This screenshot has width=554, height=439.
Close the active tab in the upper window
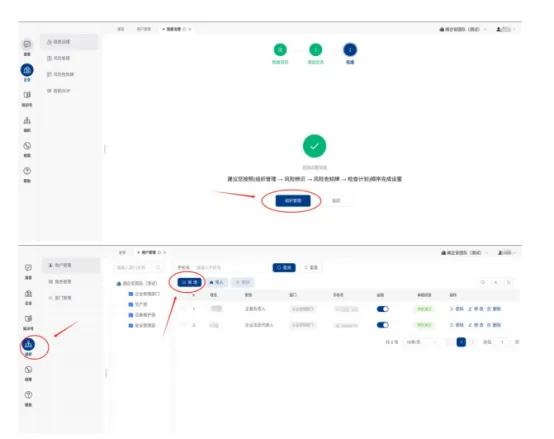[190, 29]
